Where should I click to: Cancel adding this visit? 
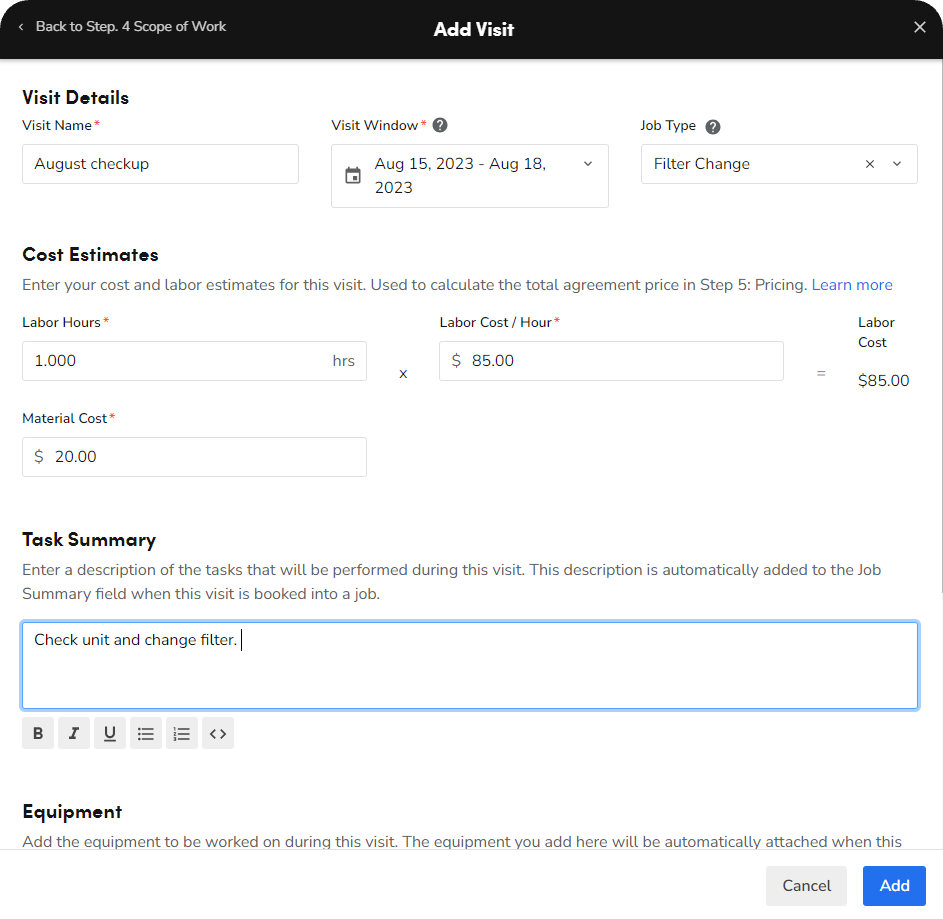pyautogui.click(x=806, y=886)
